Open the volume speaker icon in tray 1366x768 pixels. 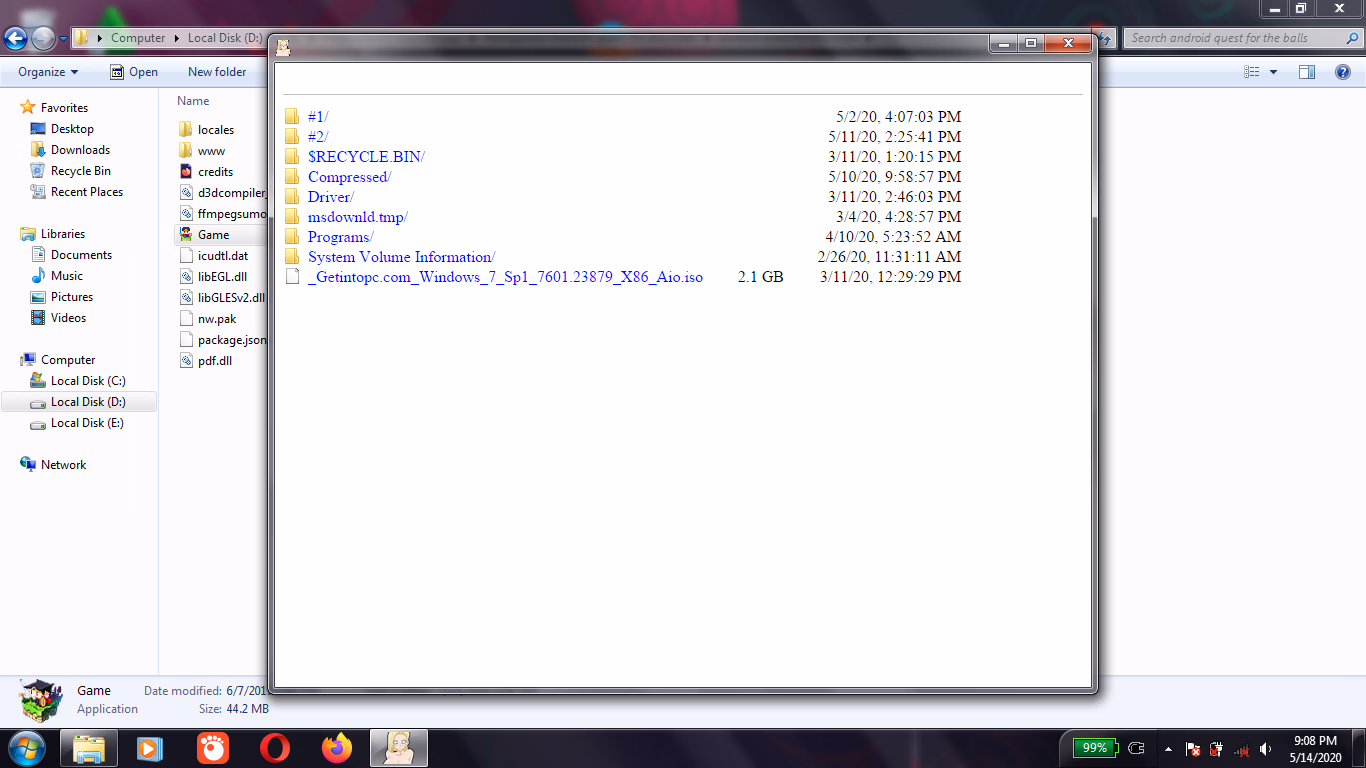click(1265, 748)
